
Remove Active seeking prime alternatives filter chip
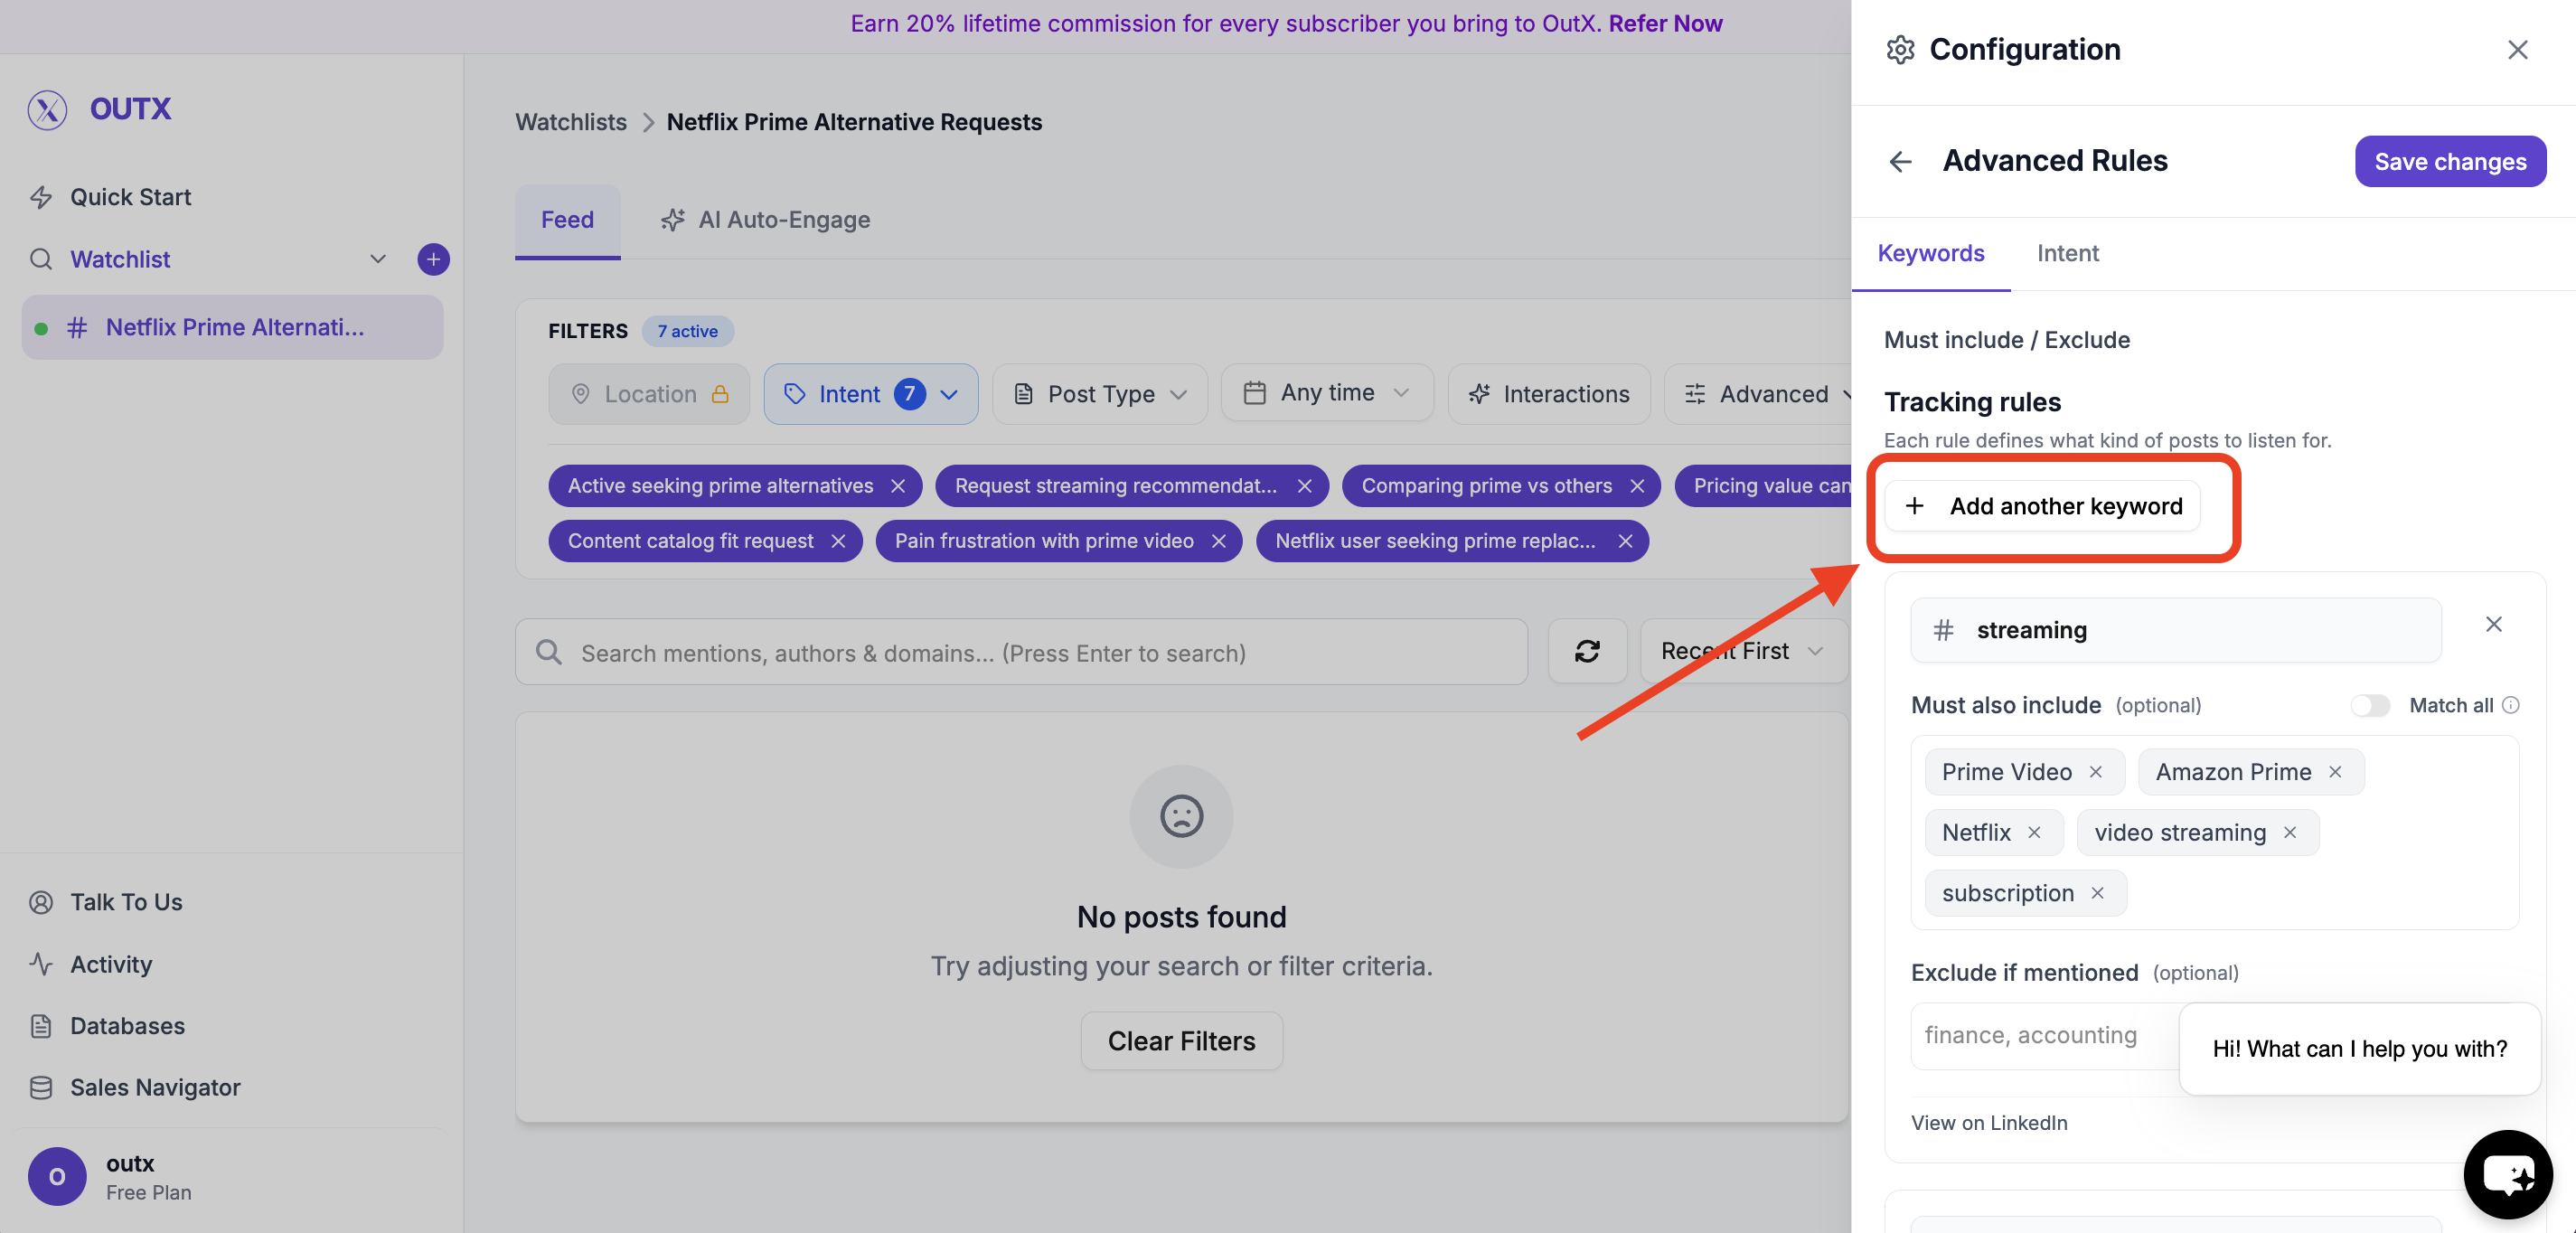click(898, 486)
